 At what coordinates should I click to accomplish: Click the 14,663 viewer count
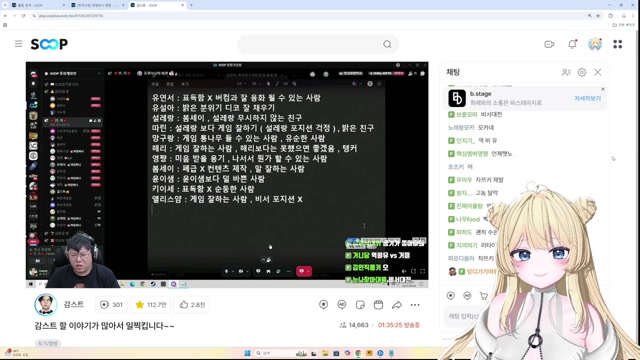click(354, 325)
